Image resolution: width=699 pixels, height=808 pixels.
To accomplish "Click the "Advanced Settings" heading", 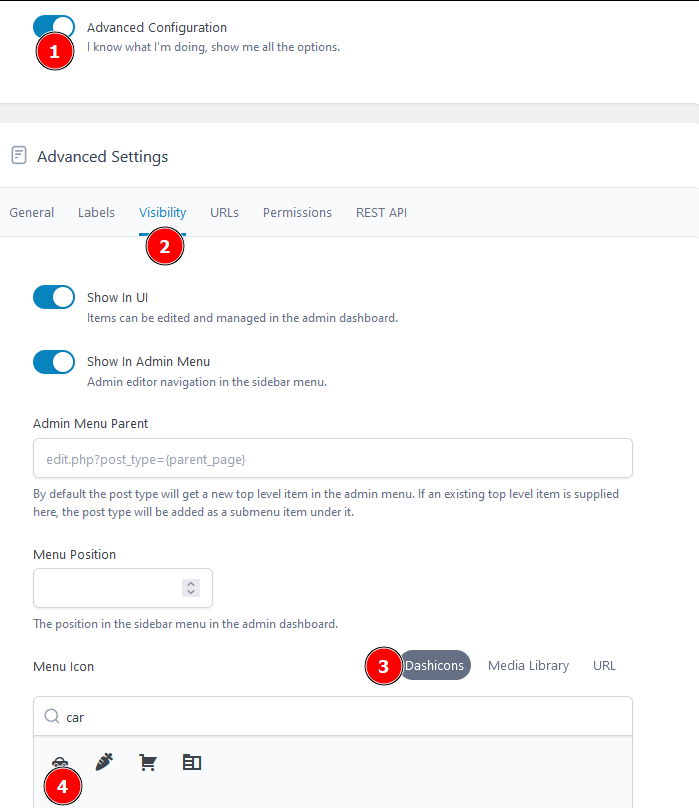I will click(x=103, y=156).
